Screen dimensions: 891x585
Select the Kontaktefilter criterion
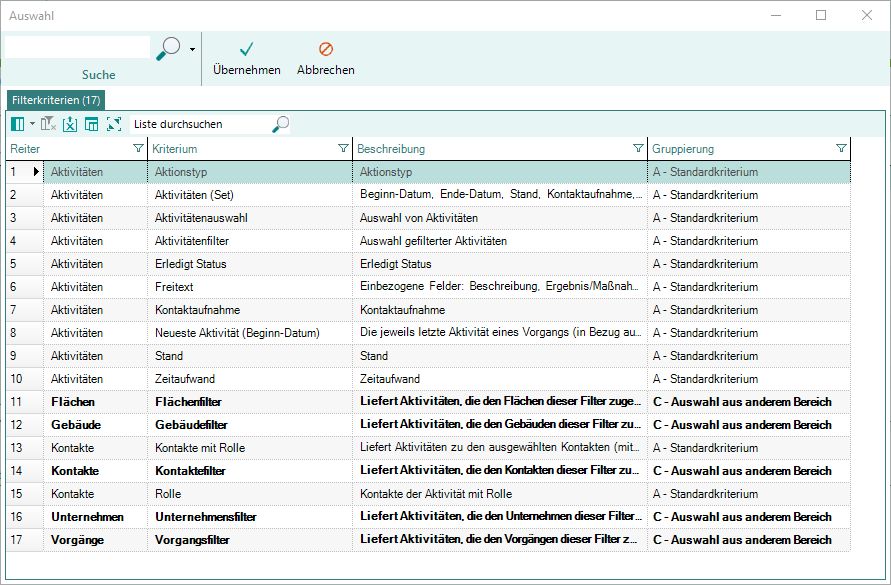(250, 471)
